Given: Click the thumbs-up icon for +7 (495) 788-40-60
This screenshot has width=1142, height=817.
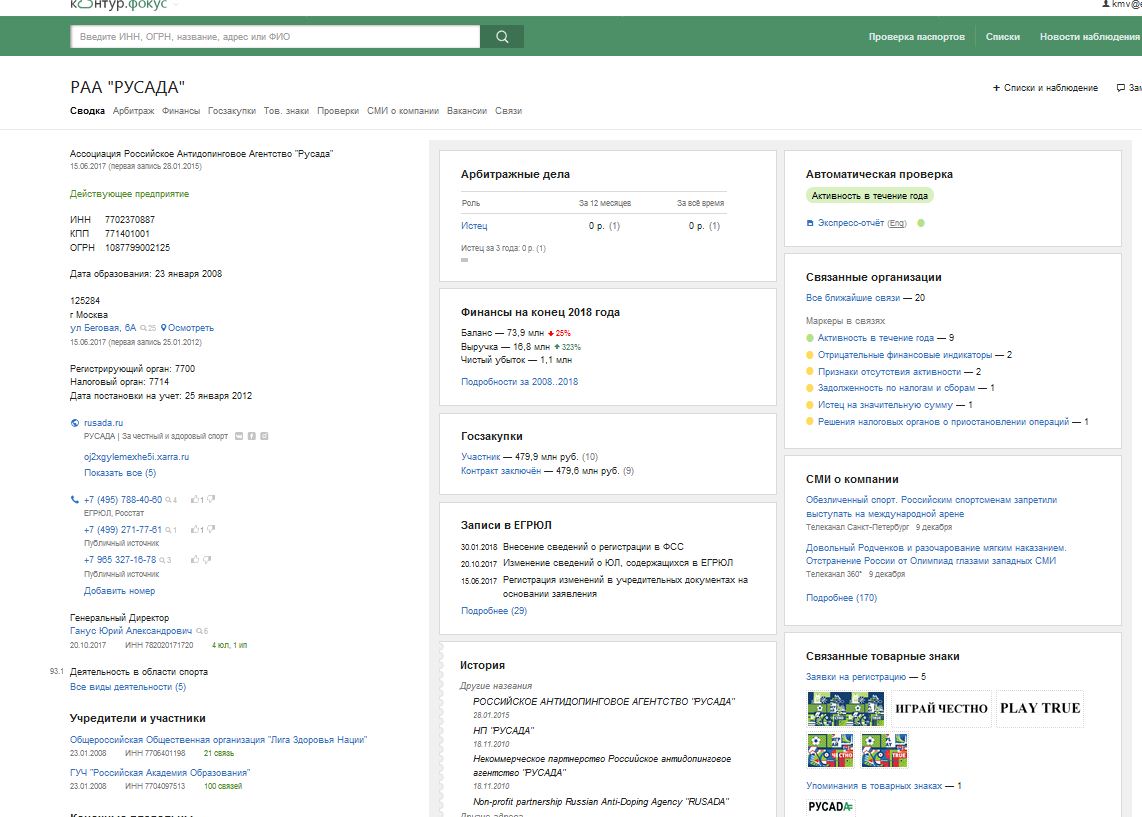Looking at the screenshot, I should [x=194, y=500].
